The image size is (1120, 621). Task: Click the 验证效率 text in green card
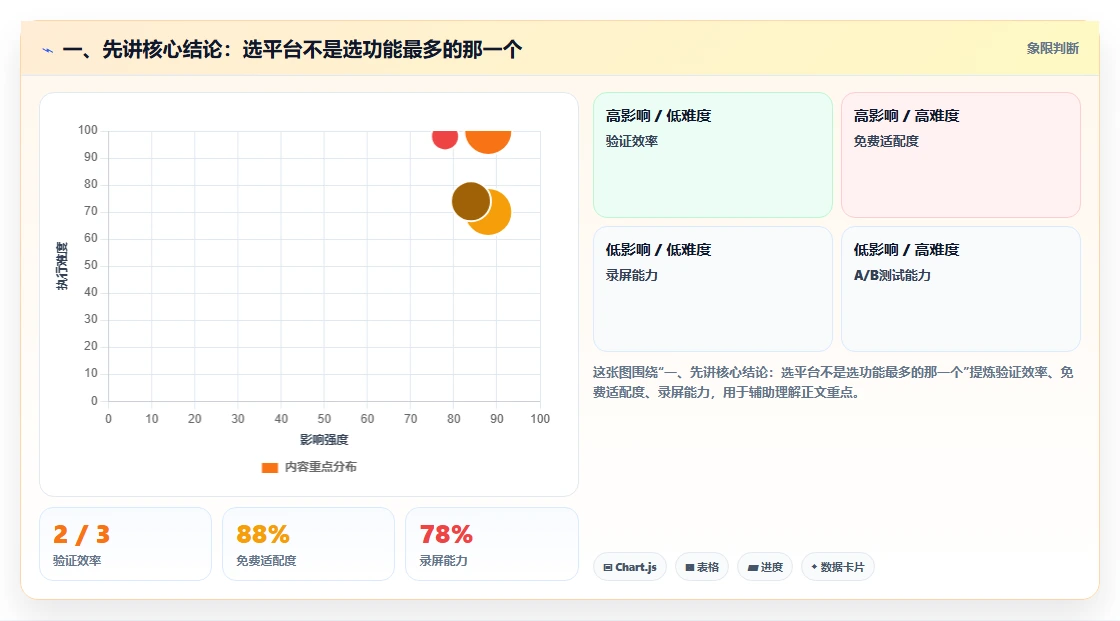pyautogui.click(x=631, y=141)
